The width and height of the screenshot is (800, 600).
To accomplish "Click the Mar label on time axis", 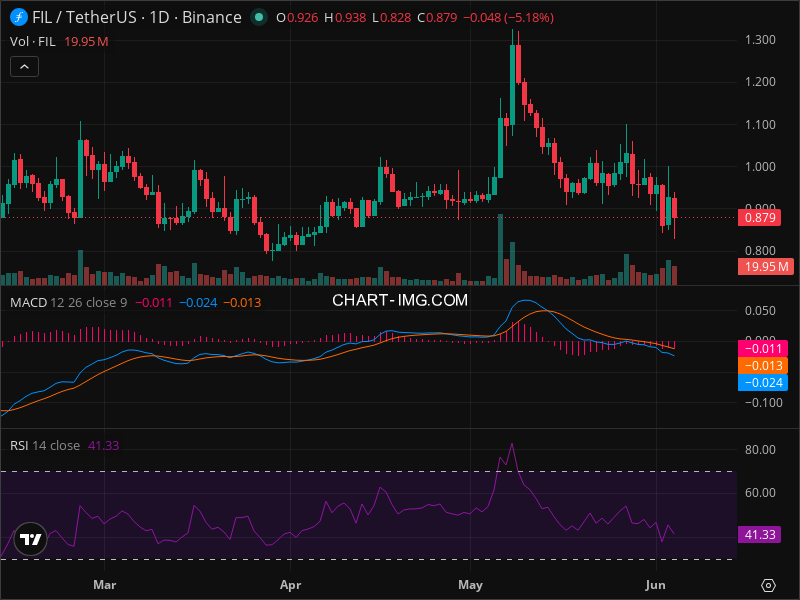I will click(x=105, y=585).
